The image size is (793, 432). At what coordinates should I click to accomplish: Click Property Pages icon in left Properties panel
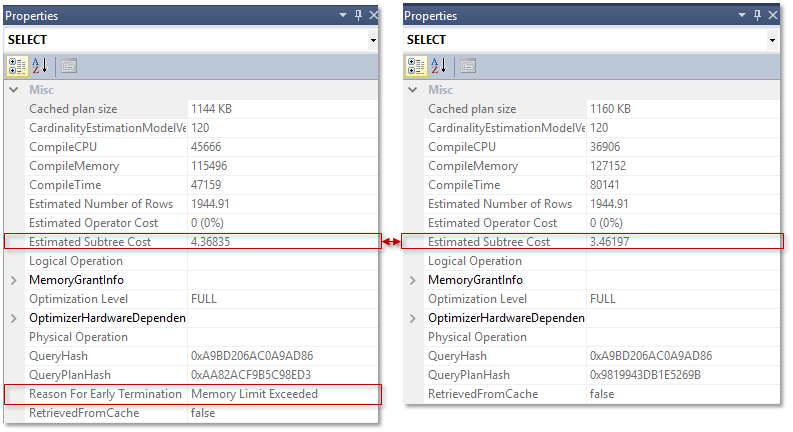pyautogui.click(x=69, y=66)
